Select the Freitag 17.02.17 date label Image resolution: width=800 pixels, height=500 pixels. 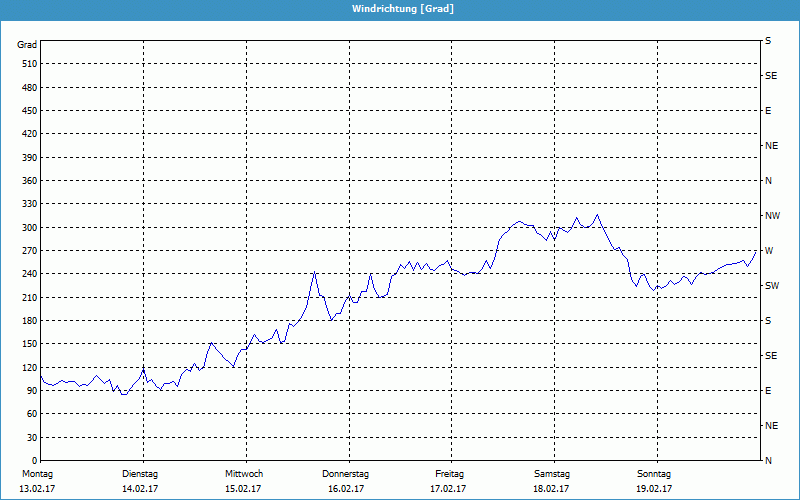[450, 481]
